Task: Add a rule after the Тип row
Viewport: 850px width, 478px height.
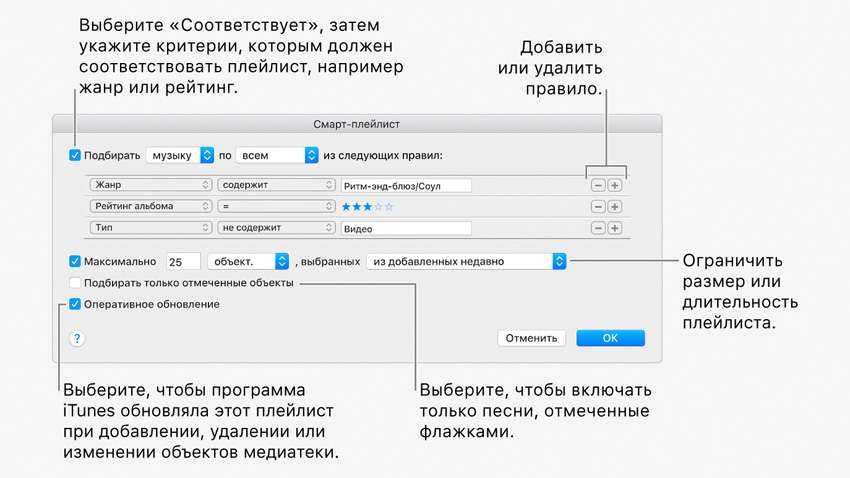Action: 615,228
